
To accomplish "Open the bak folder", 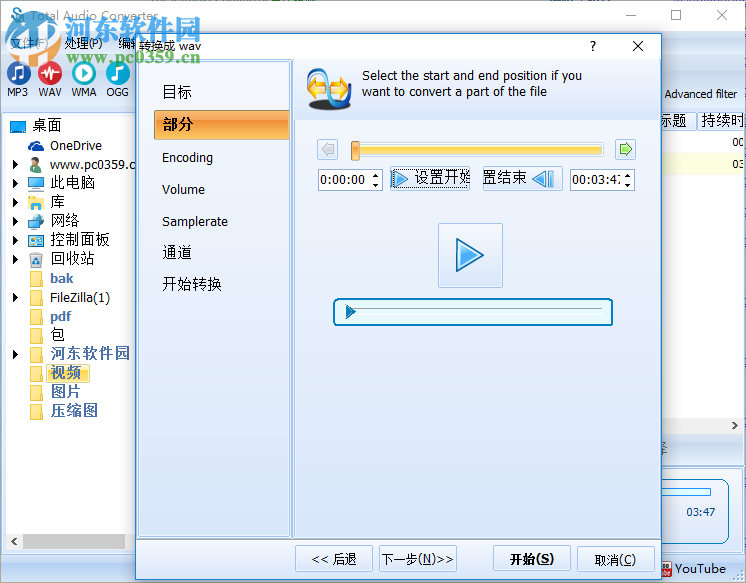I will tap(62, 278).
